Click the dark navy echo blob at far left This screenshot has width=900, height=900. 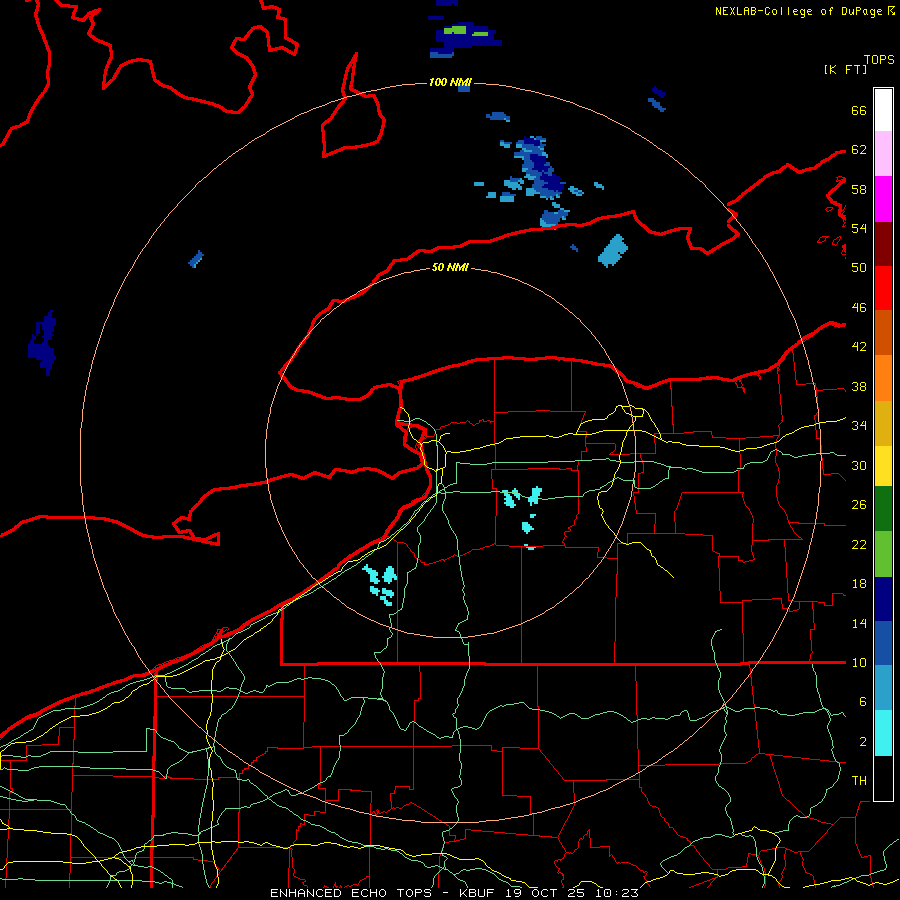click(42, 343)
